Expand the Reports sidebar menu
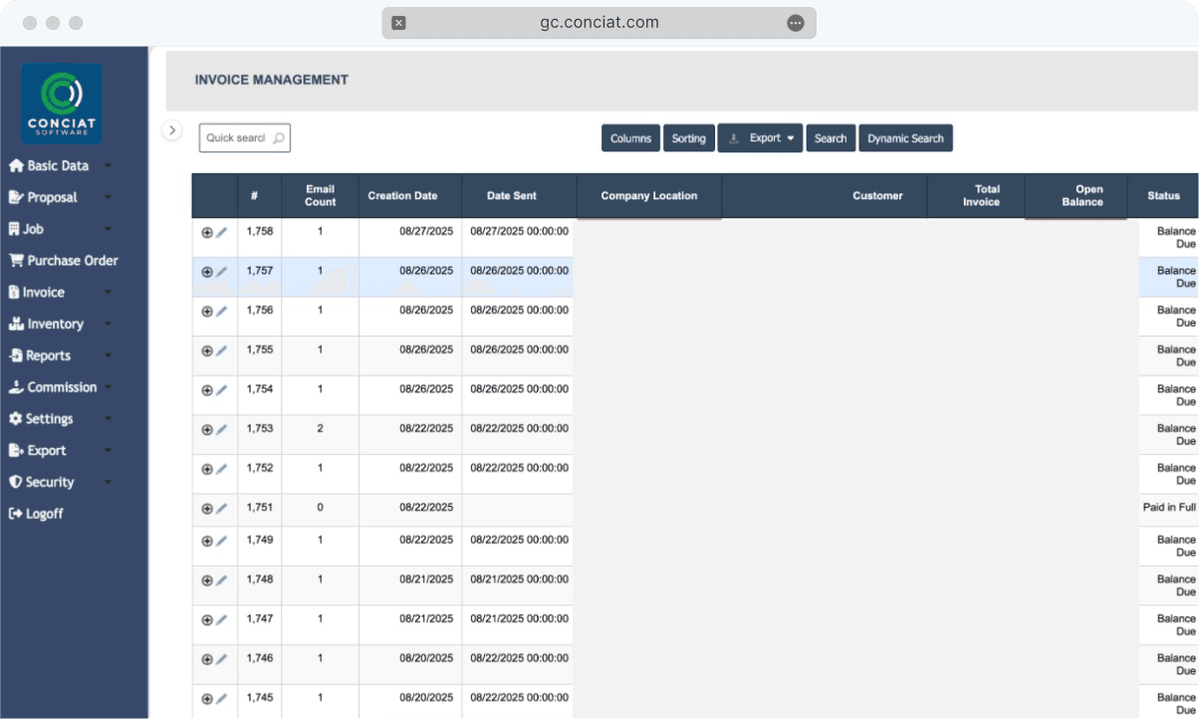1200x719 pixels. pos(60,356)
